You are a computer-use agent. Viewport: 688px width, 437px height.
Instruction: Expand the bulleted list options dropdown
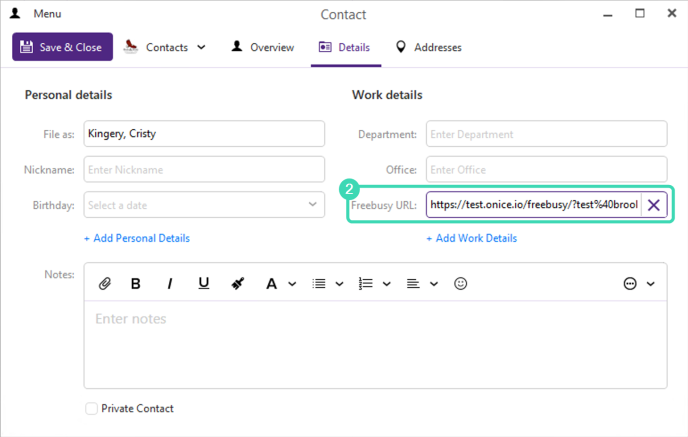click(x=339, y=284)
